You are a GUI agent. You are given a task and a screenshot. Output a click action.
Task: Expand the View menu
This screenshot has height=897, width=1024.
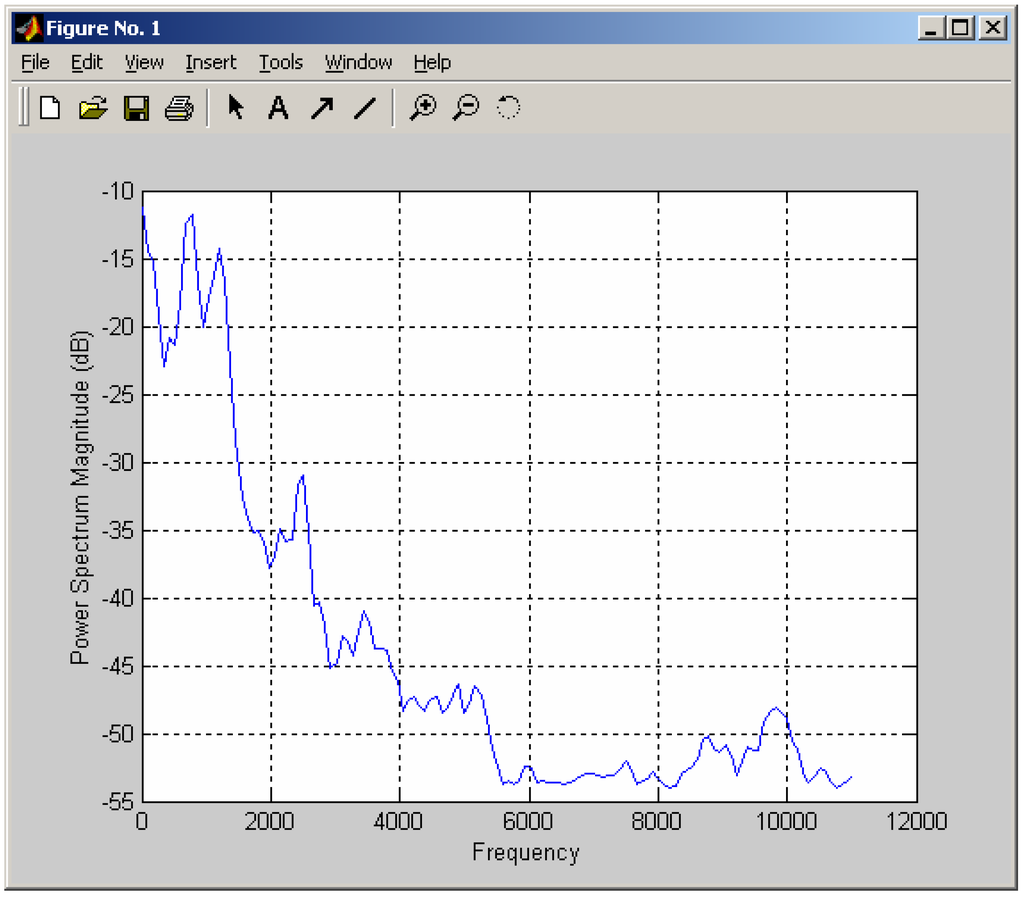(x=143, y=62)
